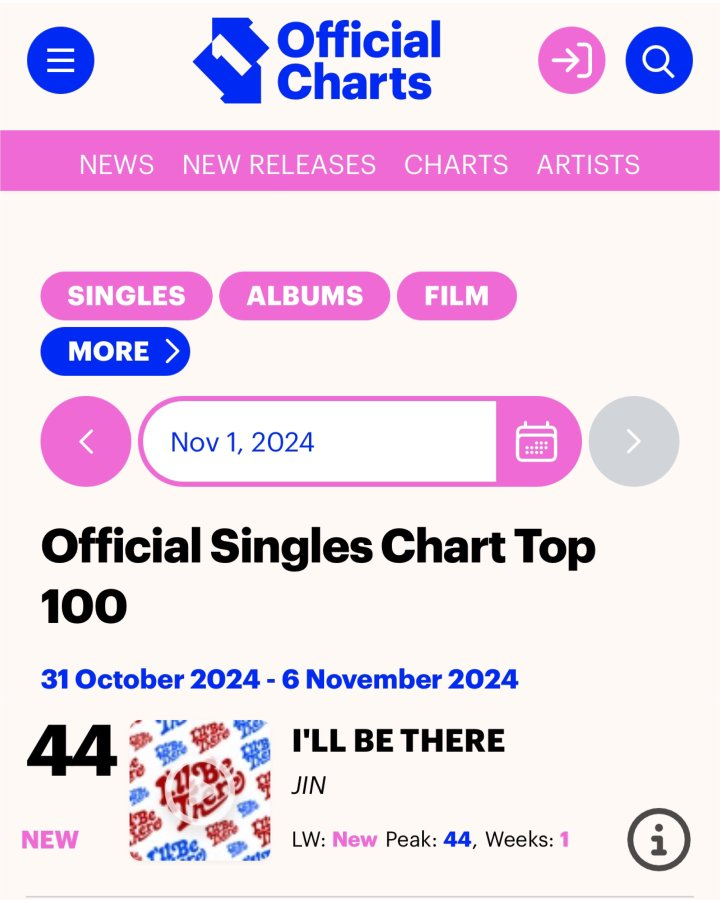The width and height of the screenshot is (720, 900).
Task: Expand the MORE chart categories
Action: click(x=115, y=351)
